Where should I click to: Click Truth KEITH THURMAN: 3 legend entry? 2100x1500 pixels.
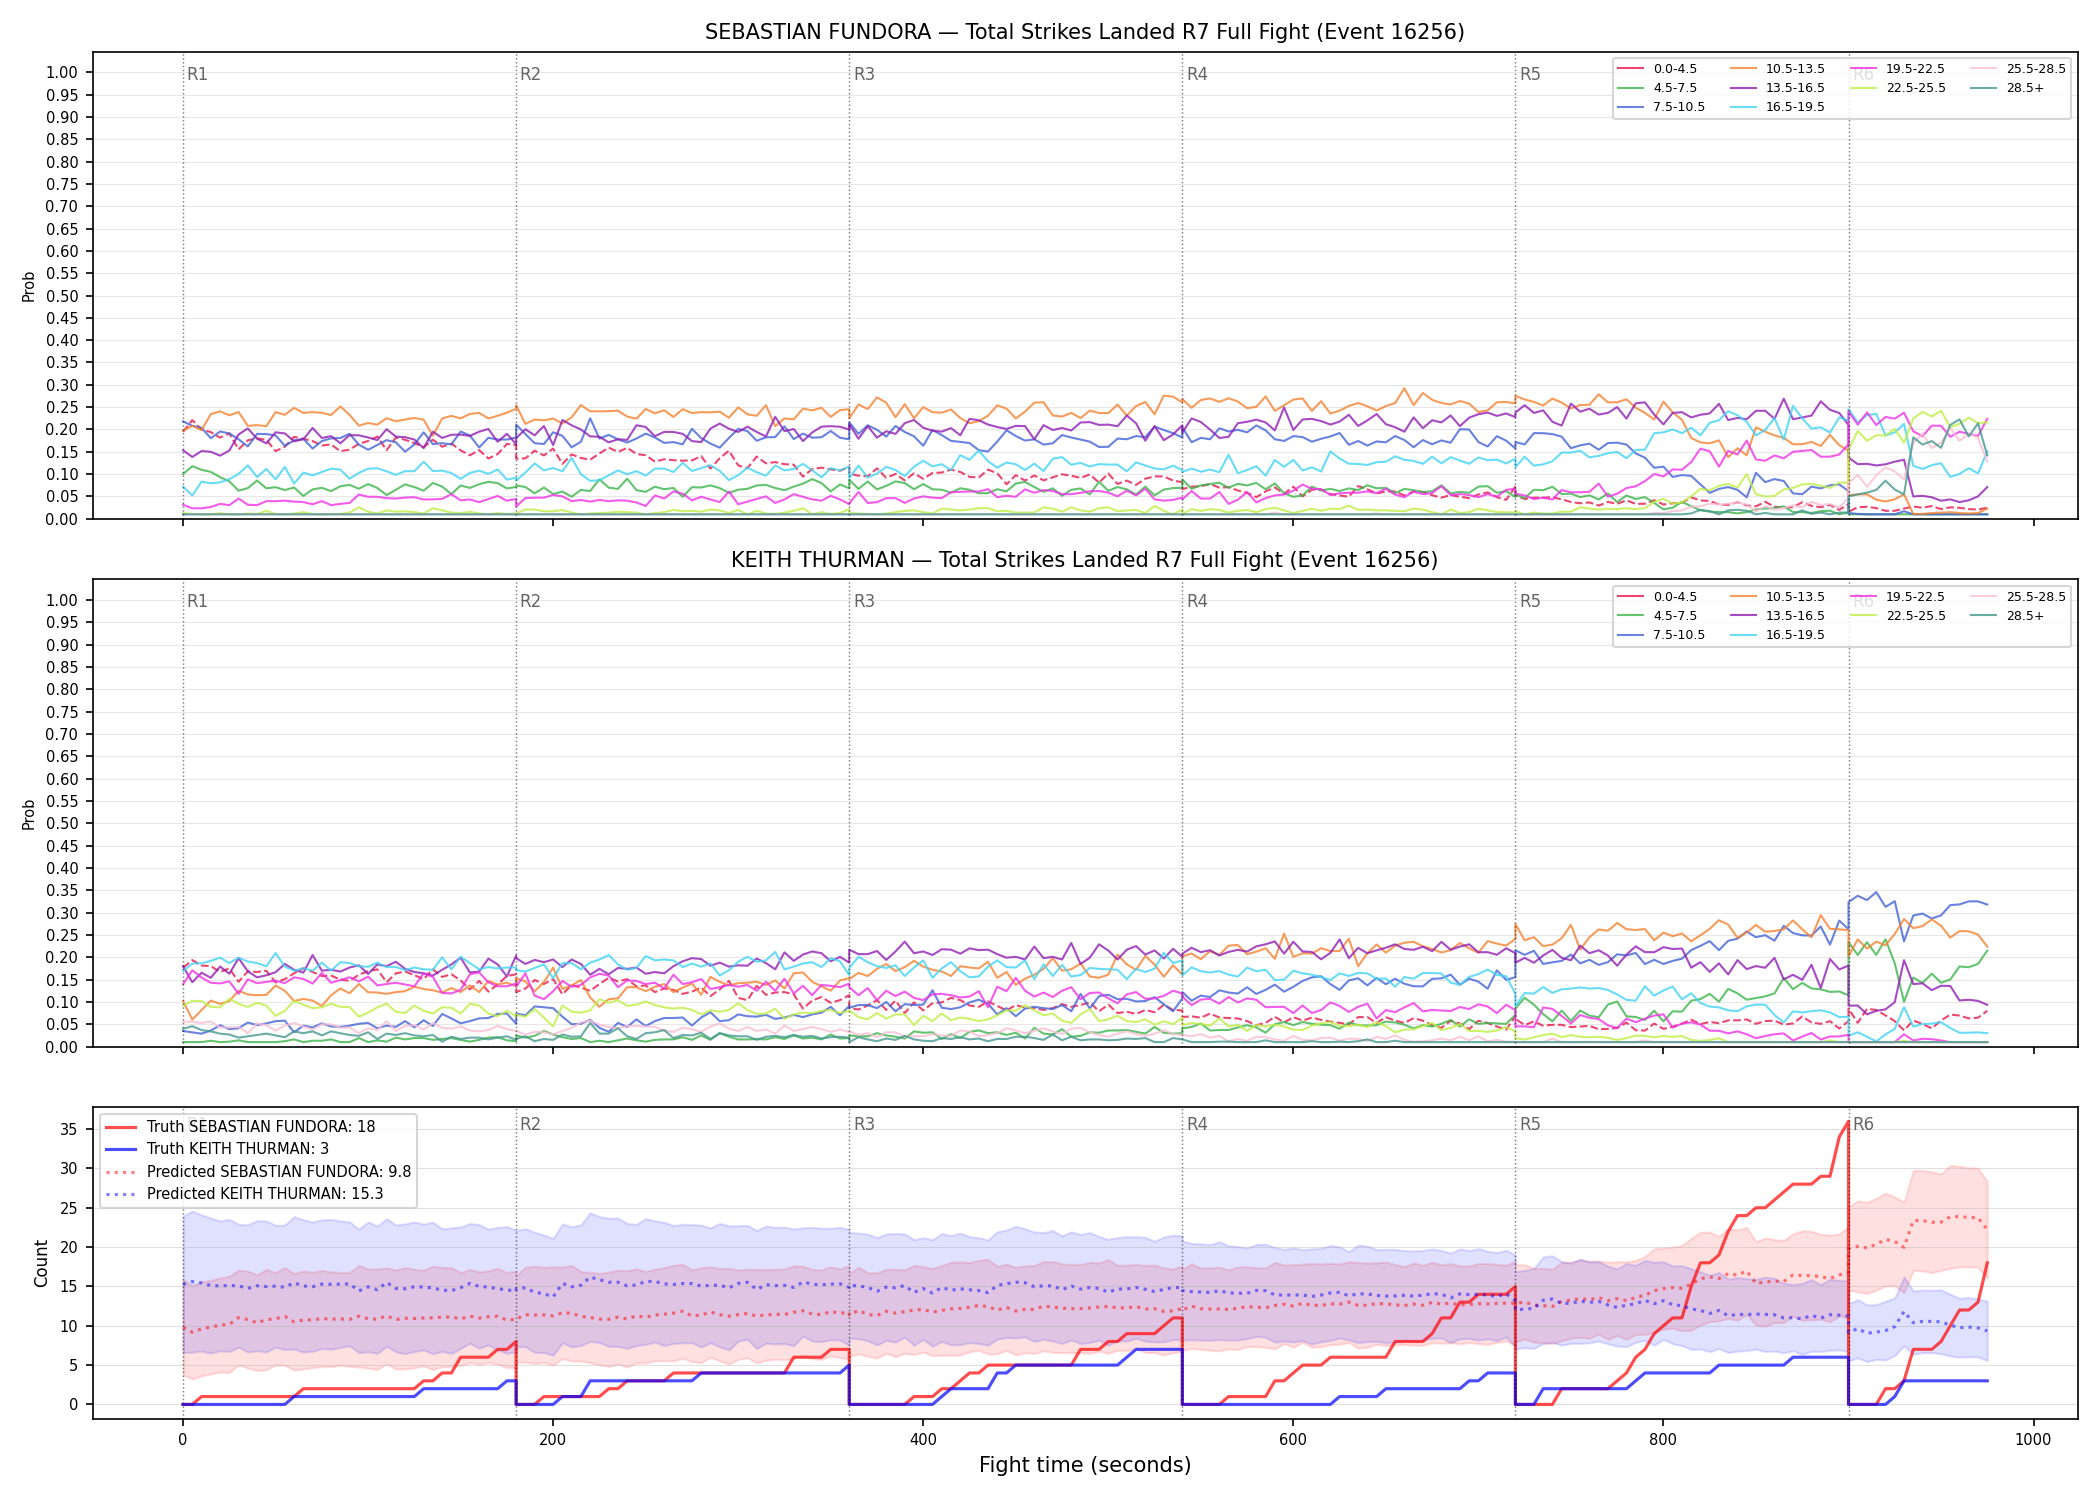(217, 1149)
